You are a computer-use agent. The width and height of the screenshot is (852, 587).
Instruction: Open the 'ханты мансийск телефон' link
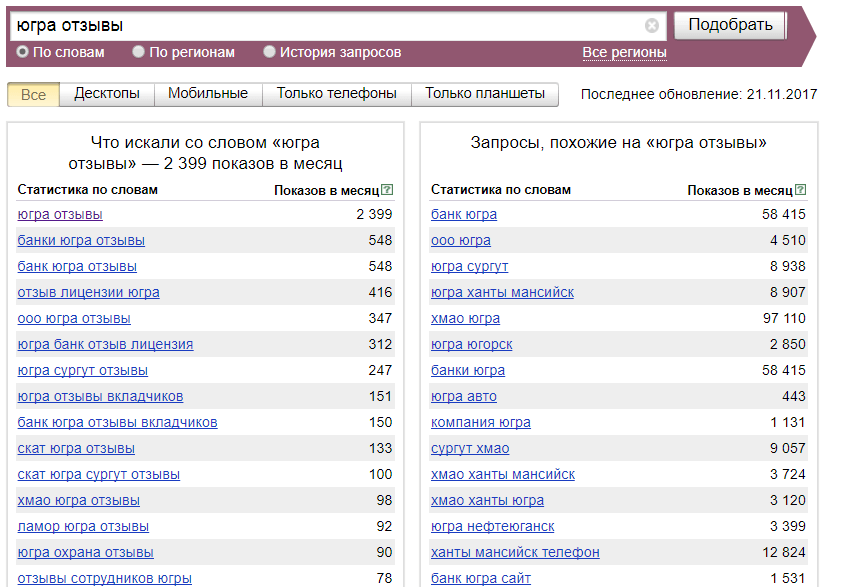[x=515, y=553]
